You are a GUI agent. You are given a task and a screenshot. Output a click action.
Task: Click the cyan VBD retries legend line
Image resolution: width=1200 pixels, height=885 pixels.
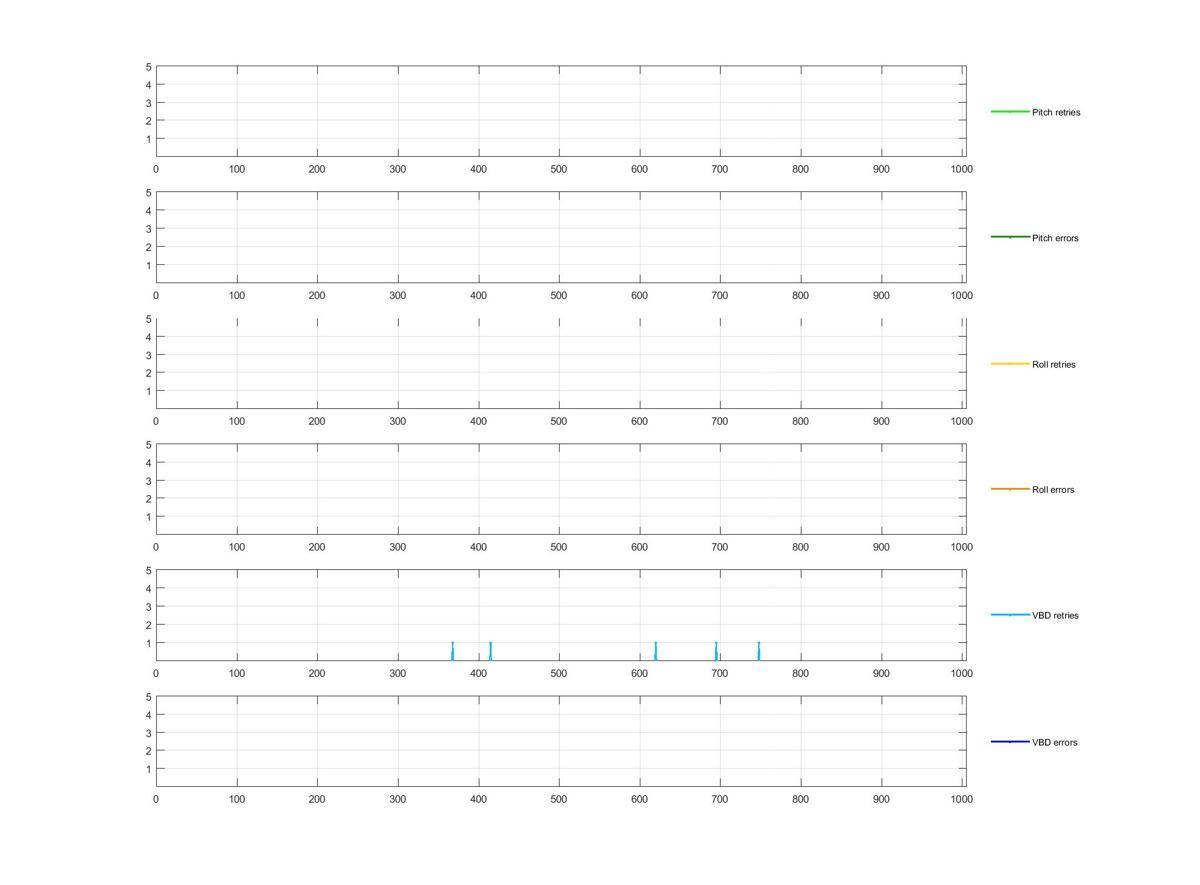tap(1010, 615)
